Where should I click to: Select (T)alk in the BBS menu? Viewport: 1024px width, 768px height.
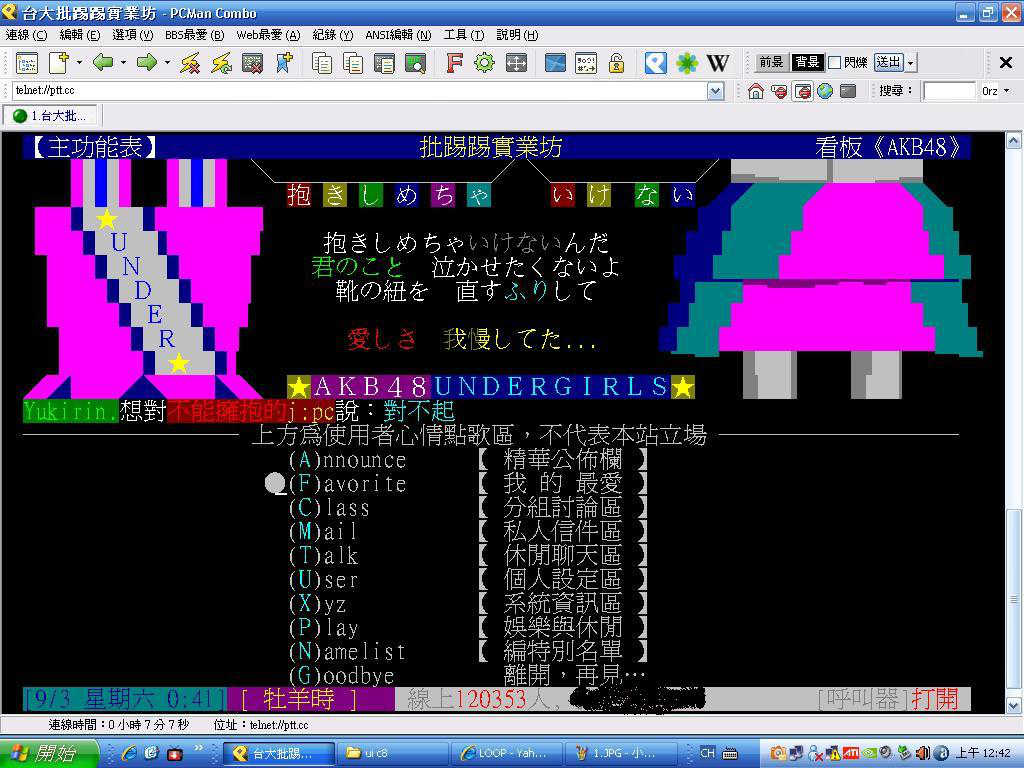(x=323, y=556)
